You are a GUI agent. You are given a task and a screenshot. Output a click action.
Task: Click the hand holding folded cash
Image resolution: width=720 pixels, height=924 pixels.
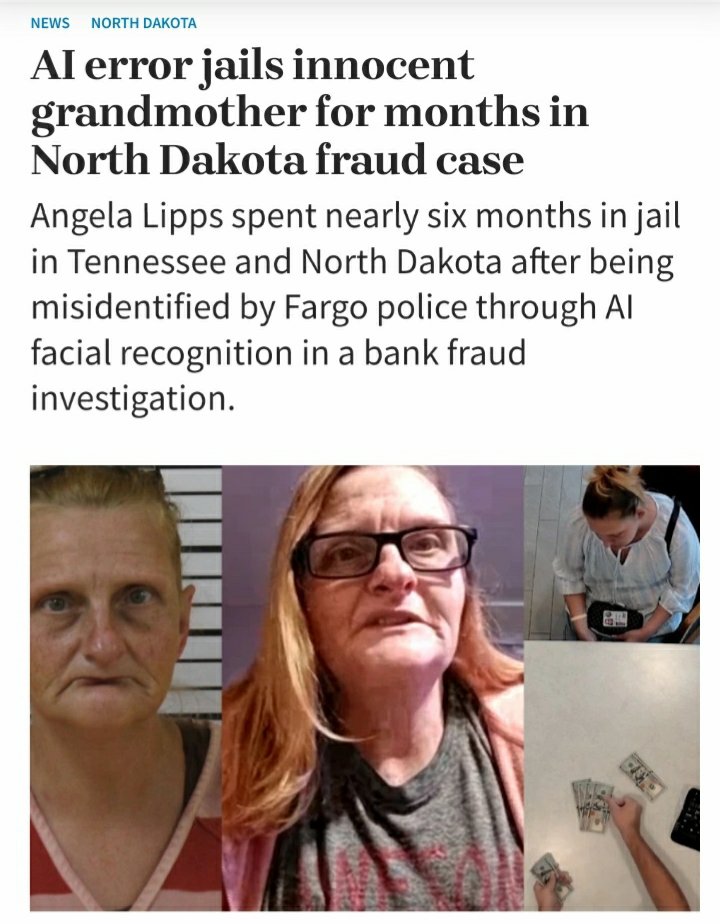(551, 879)
